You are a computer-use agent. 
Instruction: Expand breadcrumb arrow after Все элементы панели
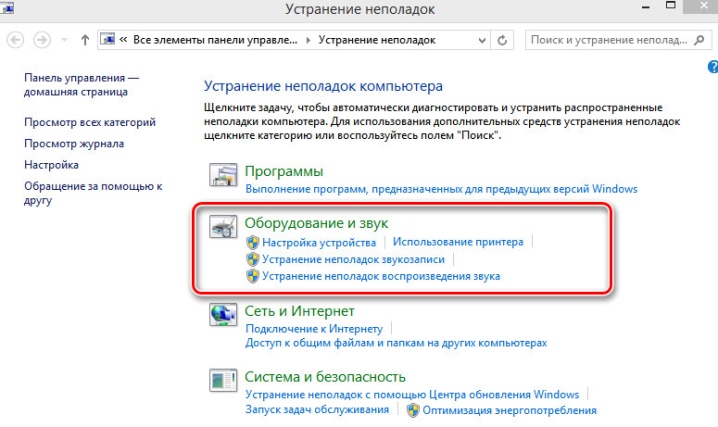pos(308,40)
